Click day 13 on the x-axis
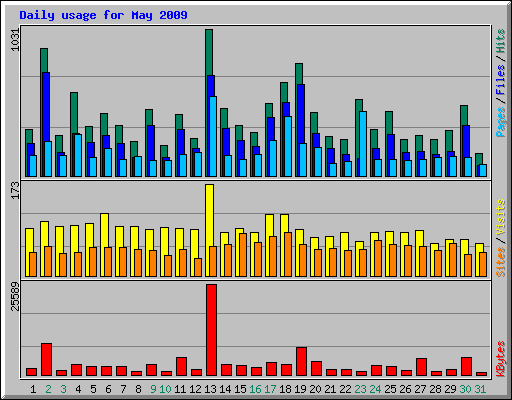Image resolution: width=512 pixels, height=400 pixels. 210,389
